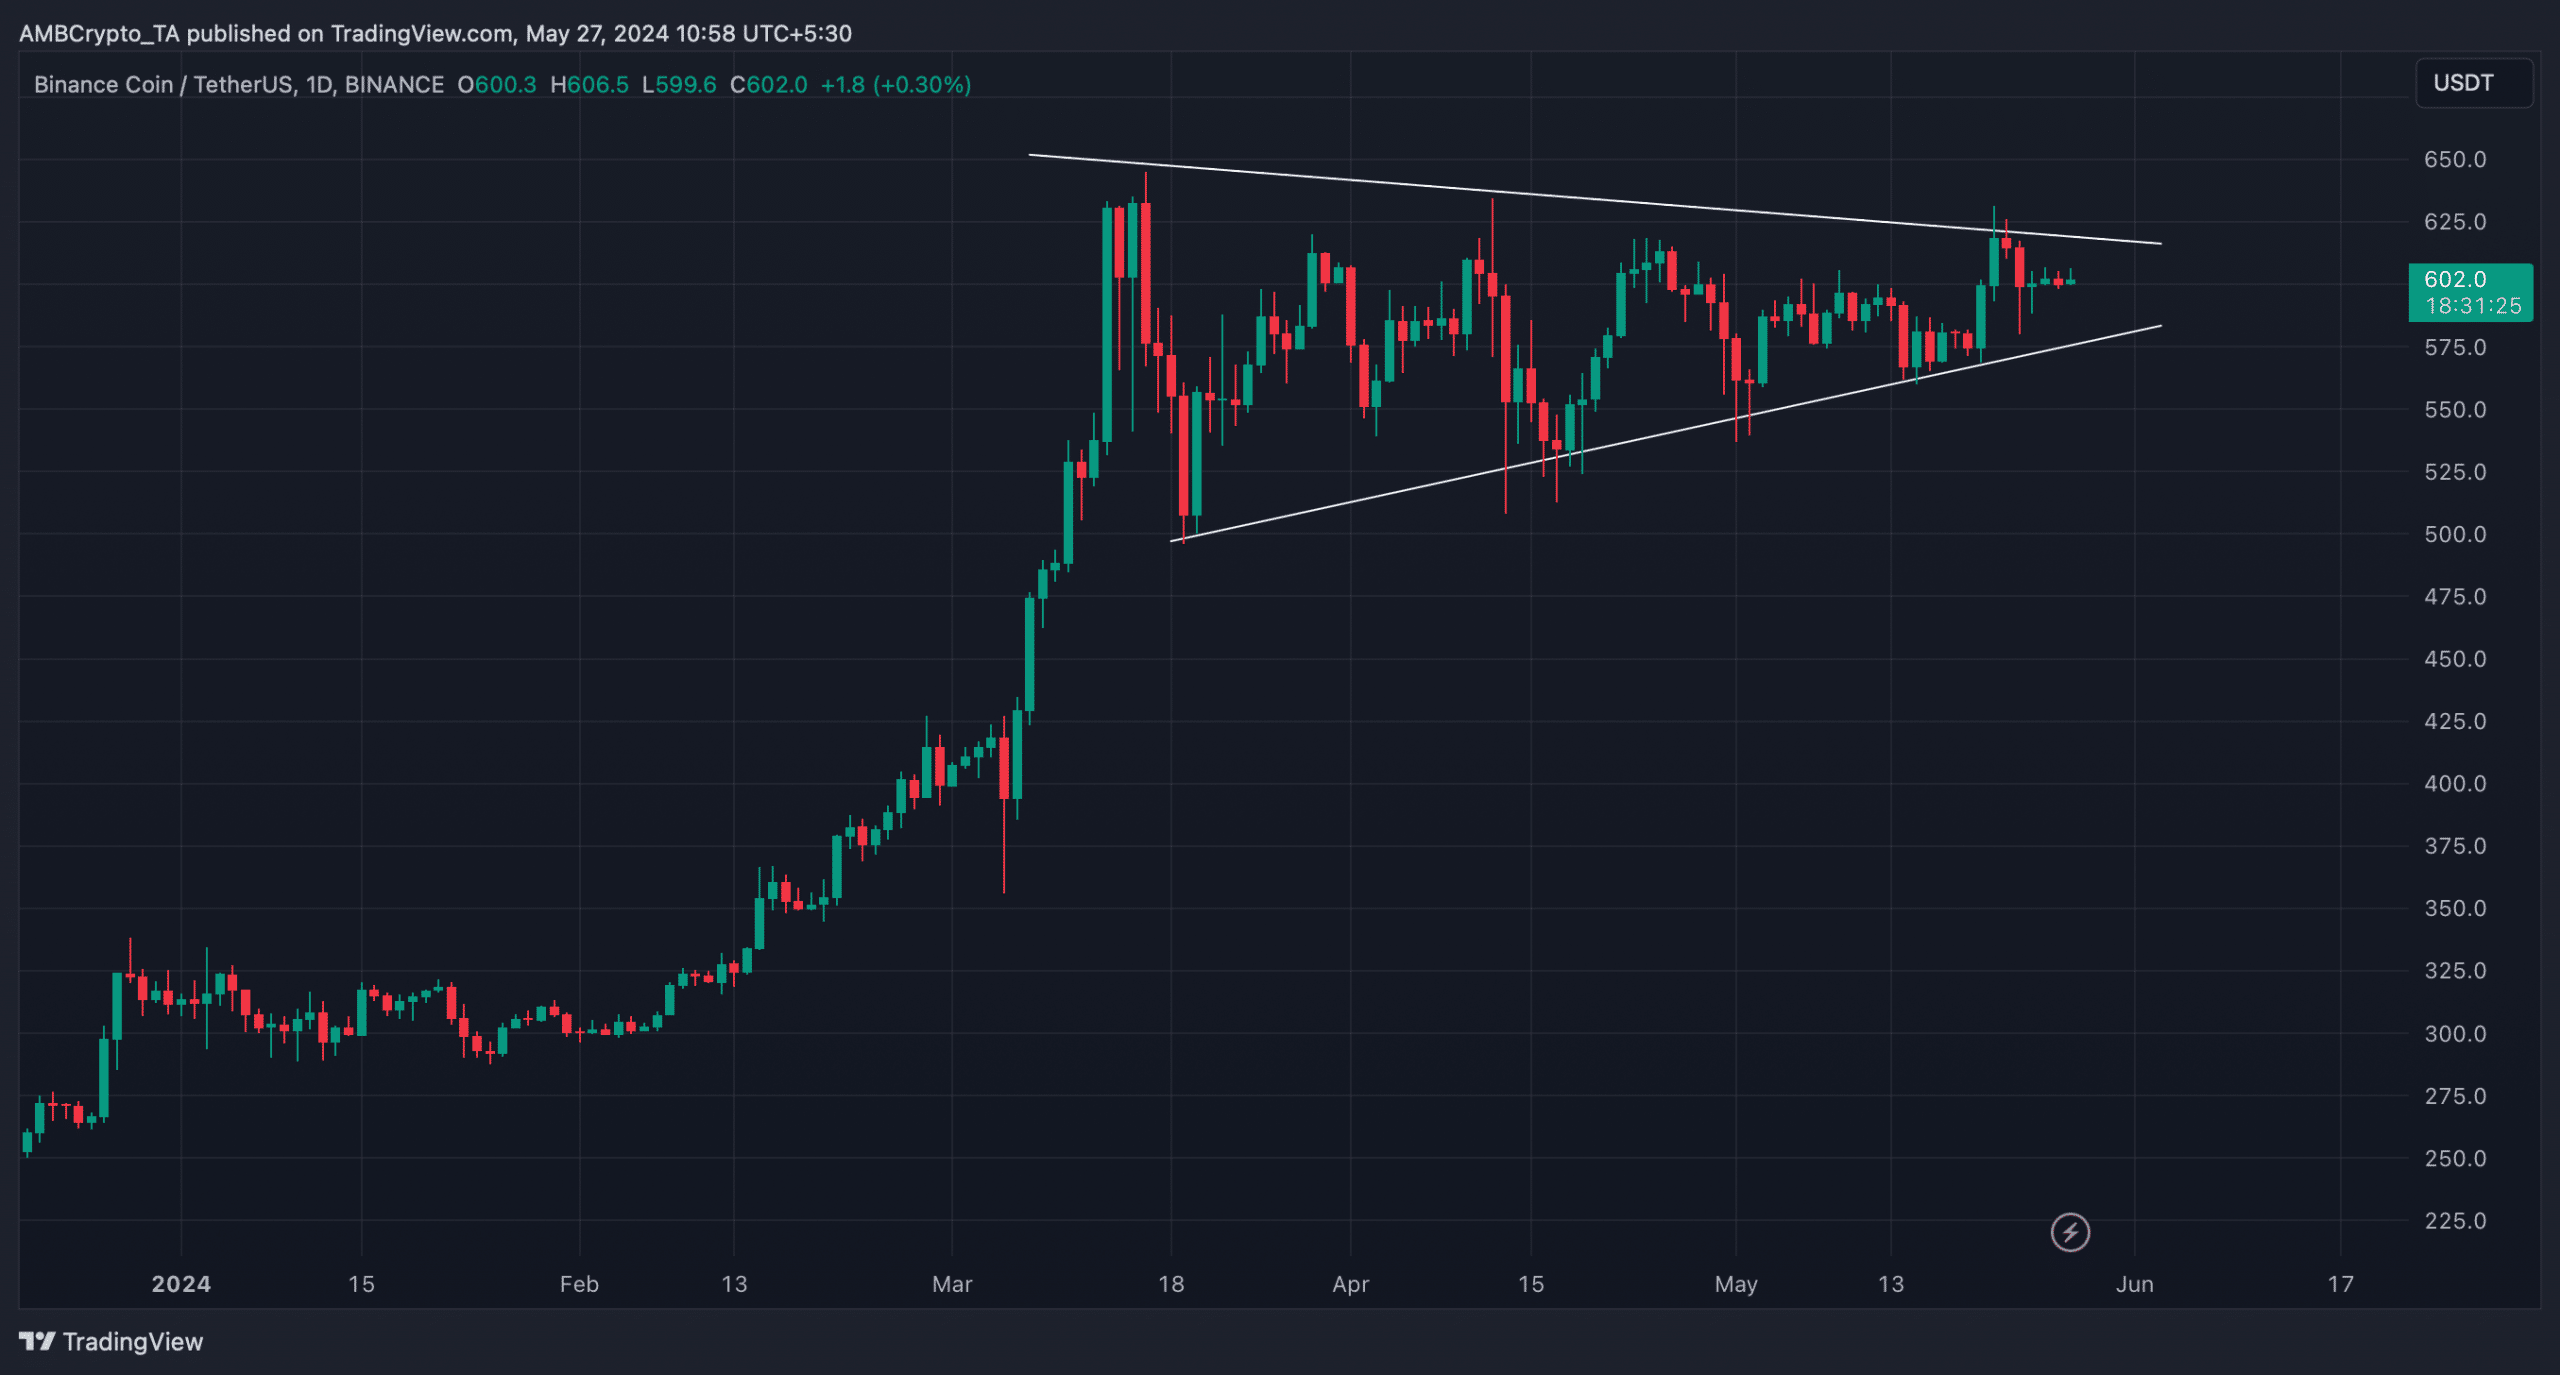2560x1375 pixels.
Task: Click the lightning bolt icon near the chart bottom
Action: 2070,1232
